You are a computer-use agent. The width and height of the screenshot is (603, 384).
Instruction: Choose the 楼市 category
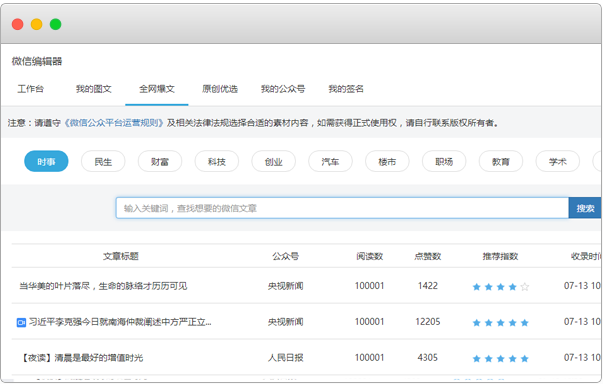(x=387, y=161)
